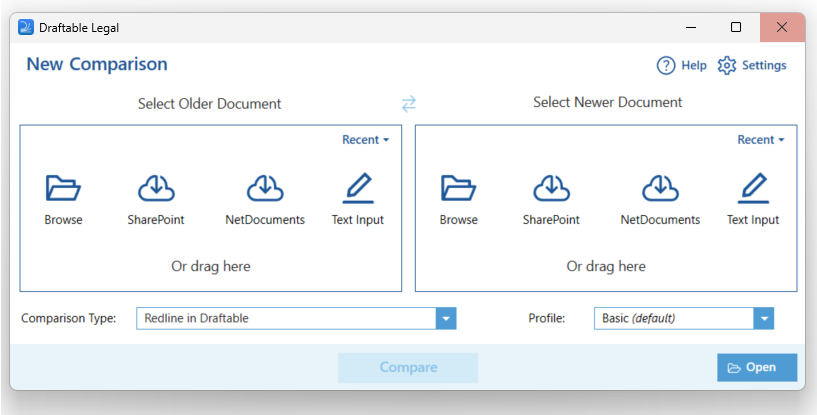This screenshot has height=415, width=817.
Task: Select NetDocuments icon for newer document
Action: point(660,188)
